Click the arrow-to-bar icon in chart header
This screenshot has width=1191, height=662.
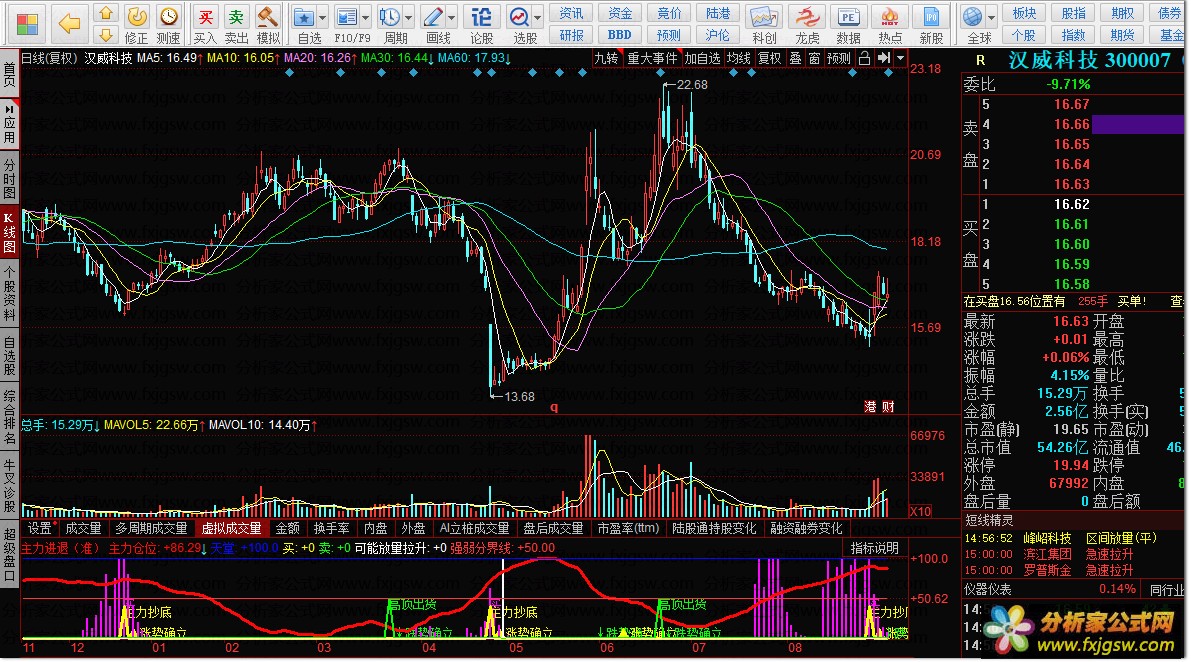(883, 58)
